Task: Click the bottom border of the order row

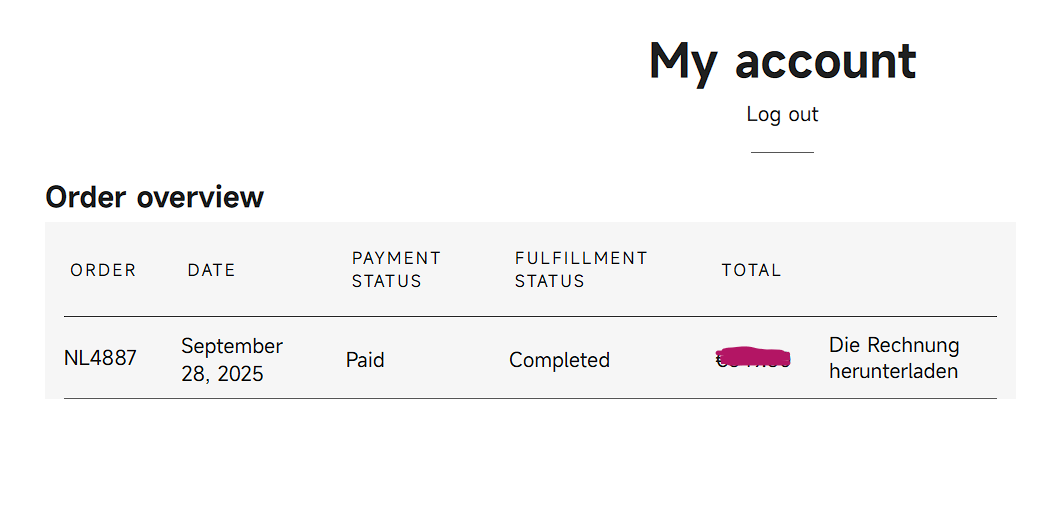Action: (x=530, y=398)
